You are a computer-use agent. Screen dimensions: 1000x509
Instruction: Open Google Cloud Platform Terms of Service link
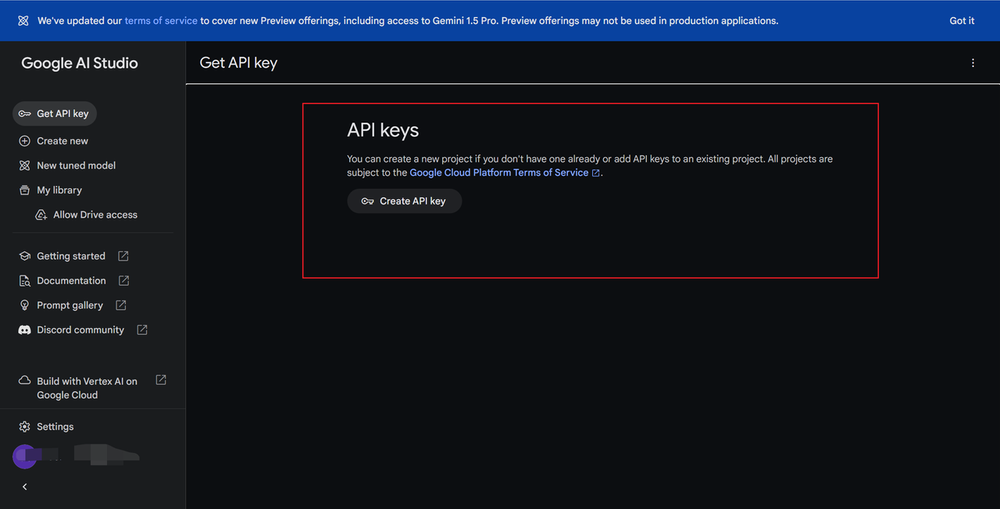[x=499, y=173]
